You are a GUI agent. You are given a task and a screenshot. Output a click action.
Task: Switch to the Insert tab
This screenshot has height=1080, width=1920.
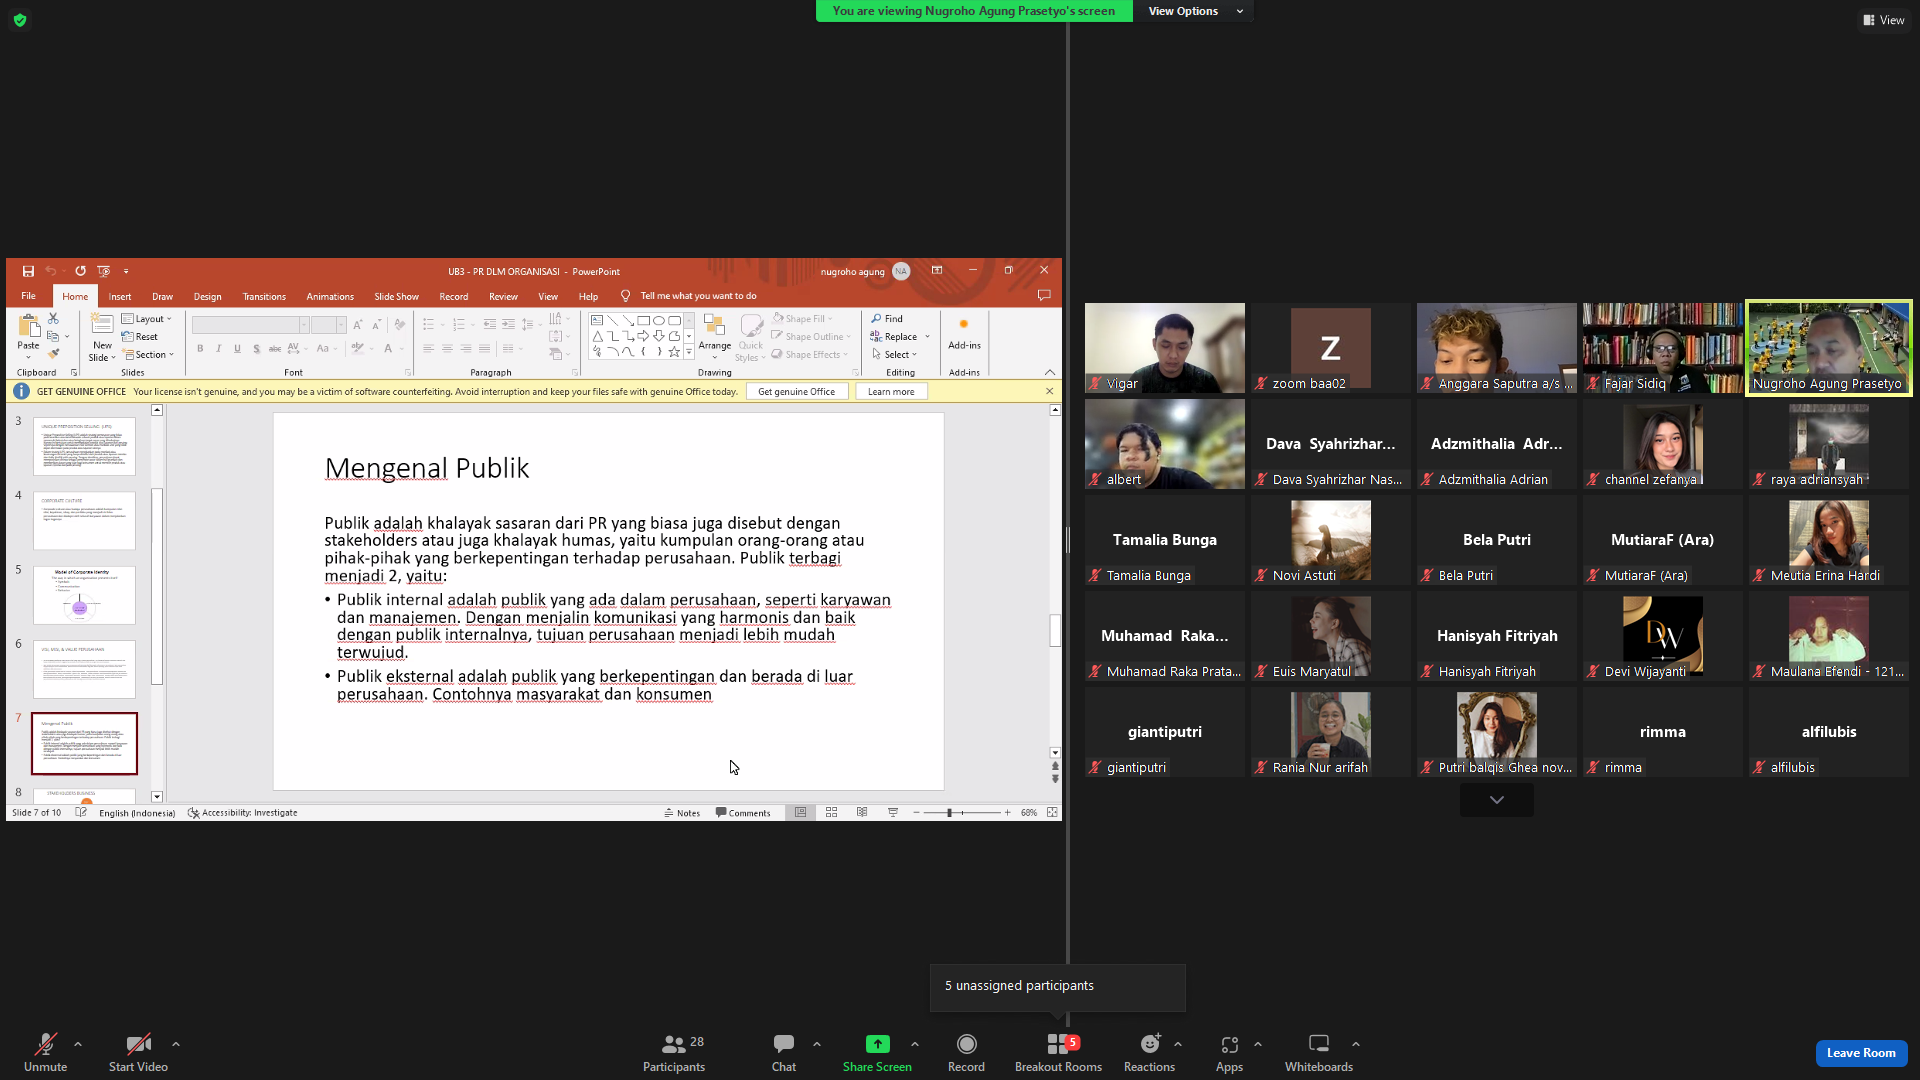(120, 296)
